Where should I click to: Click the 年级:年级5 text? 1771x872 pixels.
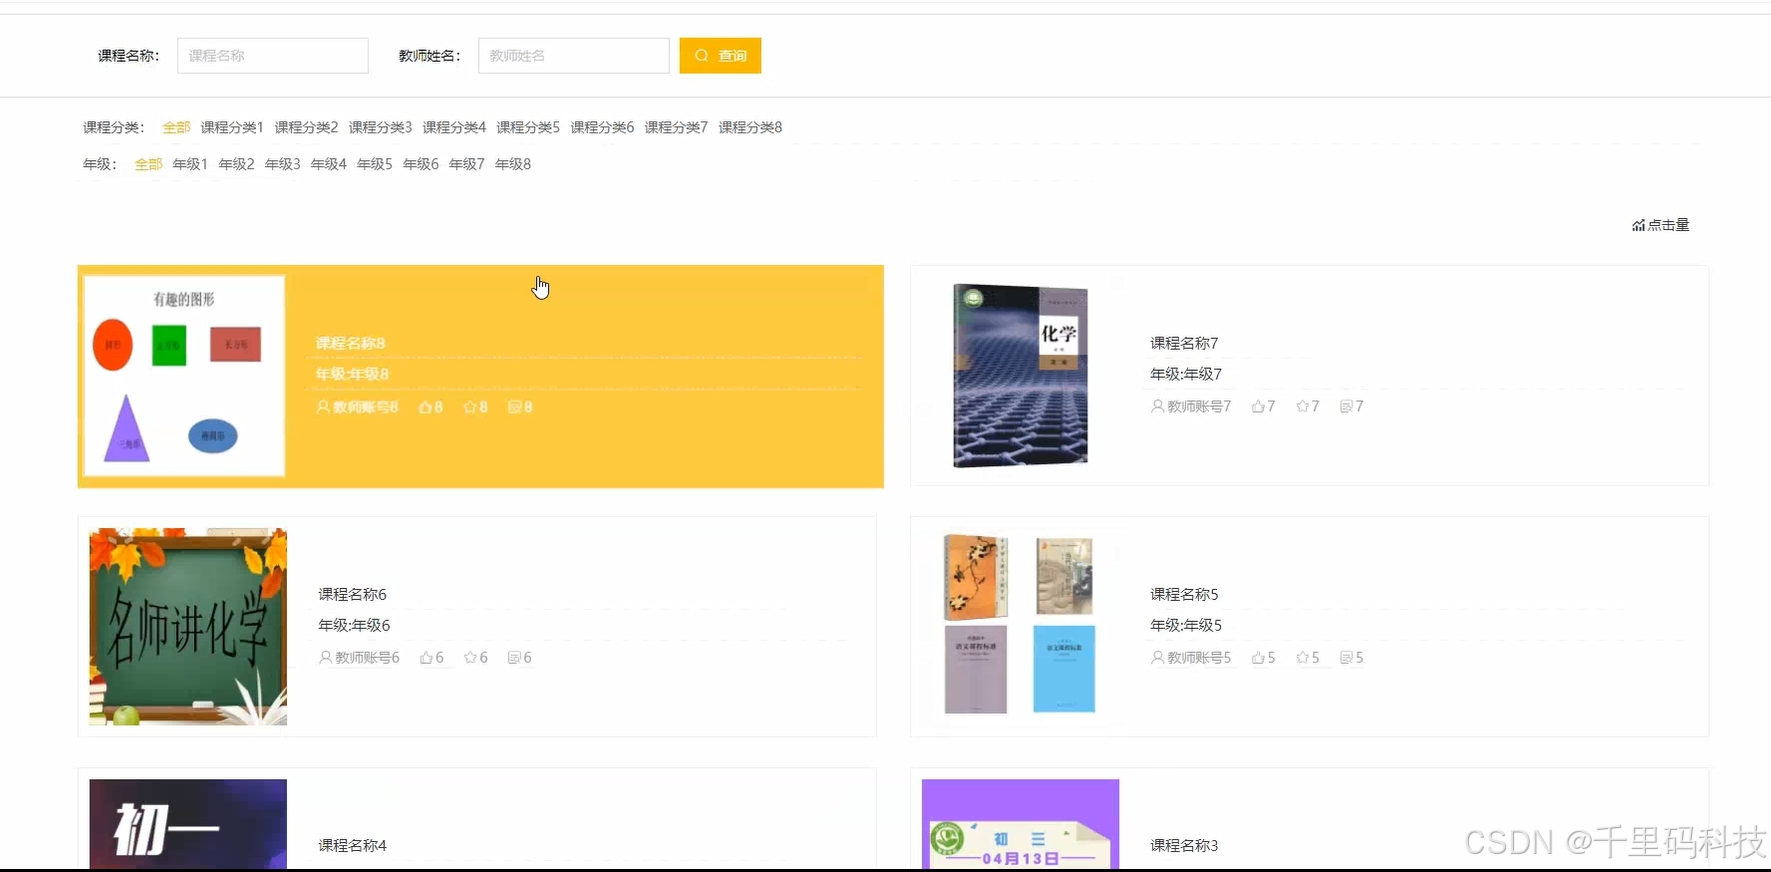point(1186,625)
